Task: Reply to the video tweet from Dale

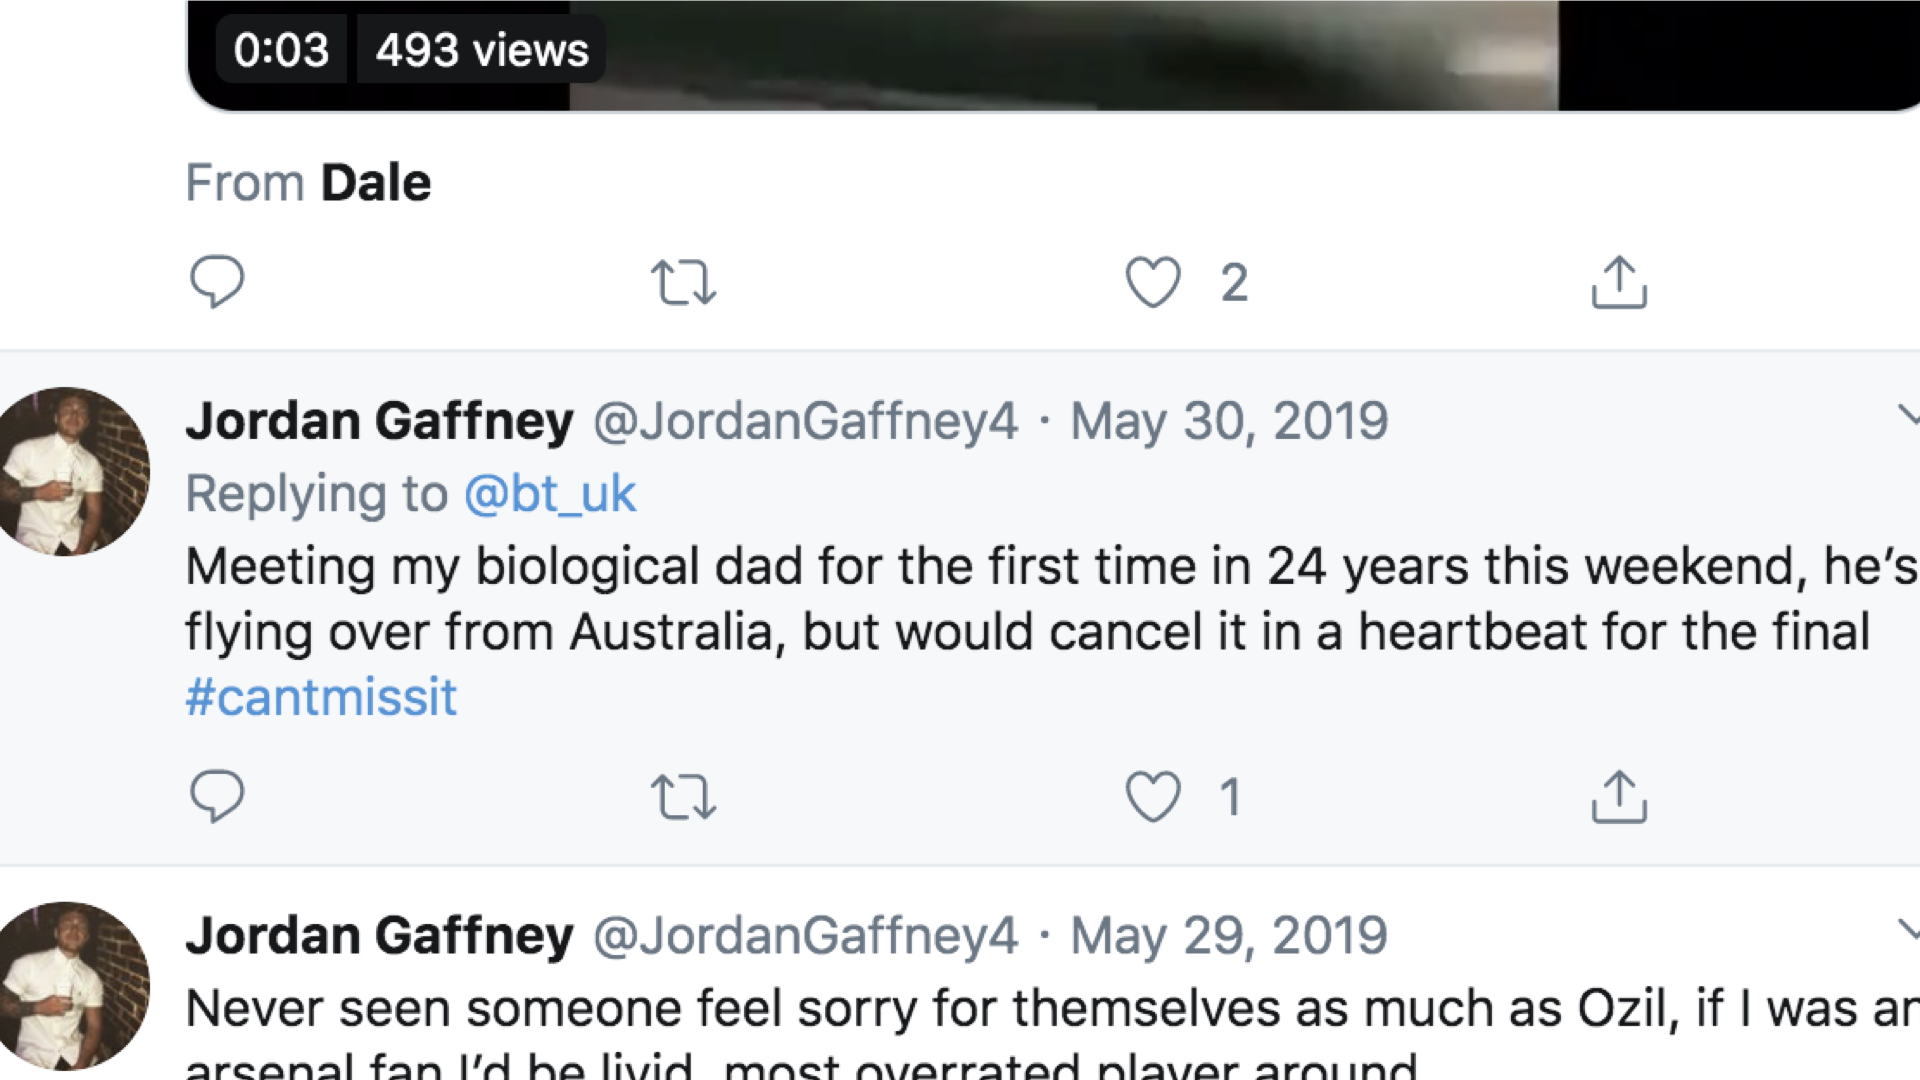Action: [217, 281]
